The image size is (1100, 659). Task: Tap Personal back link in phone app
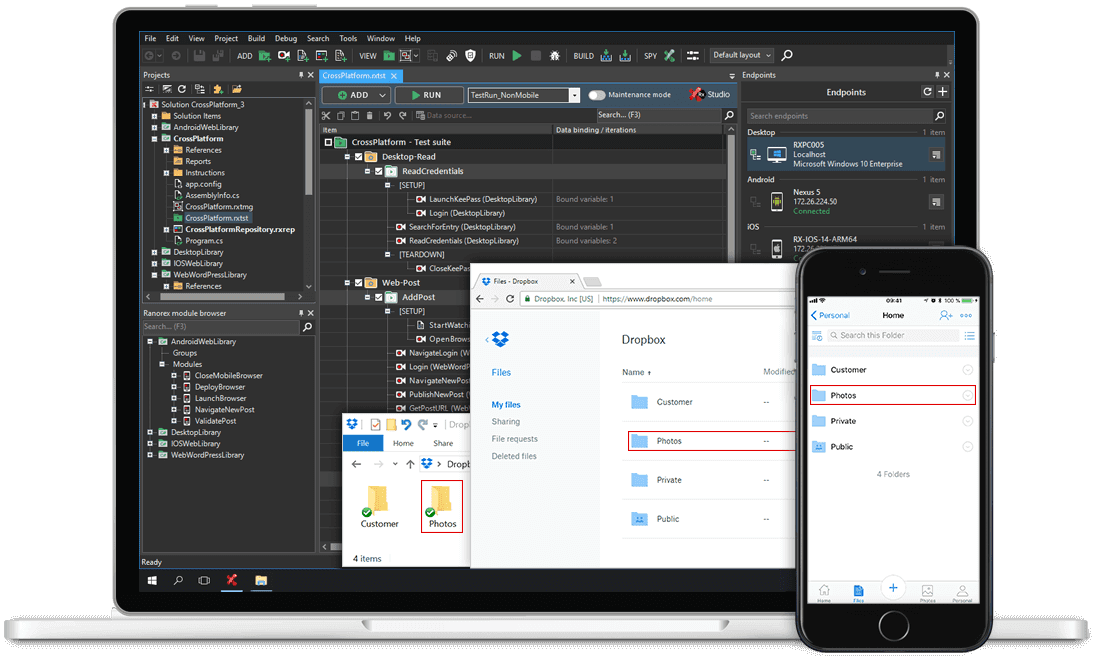click(x=831, y=316)
